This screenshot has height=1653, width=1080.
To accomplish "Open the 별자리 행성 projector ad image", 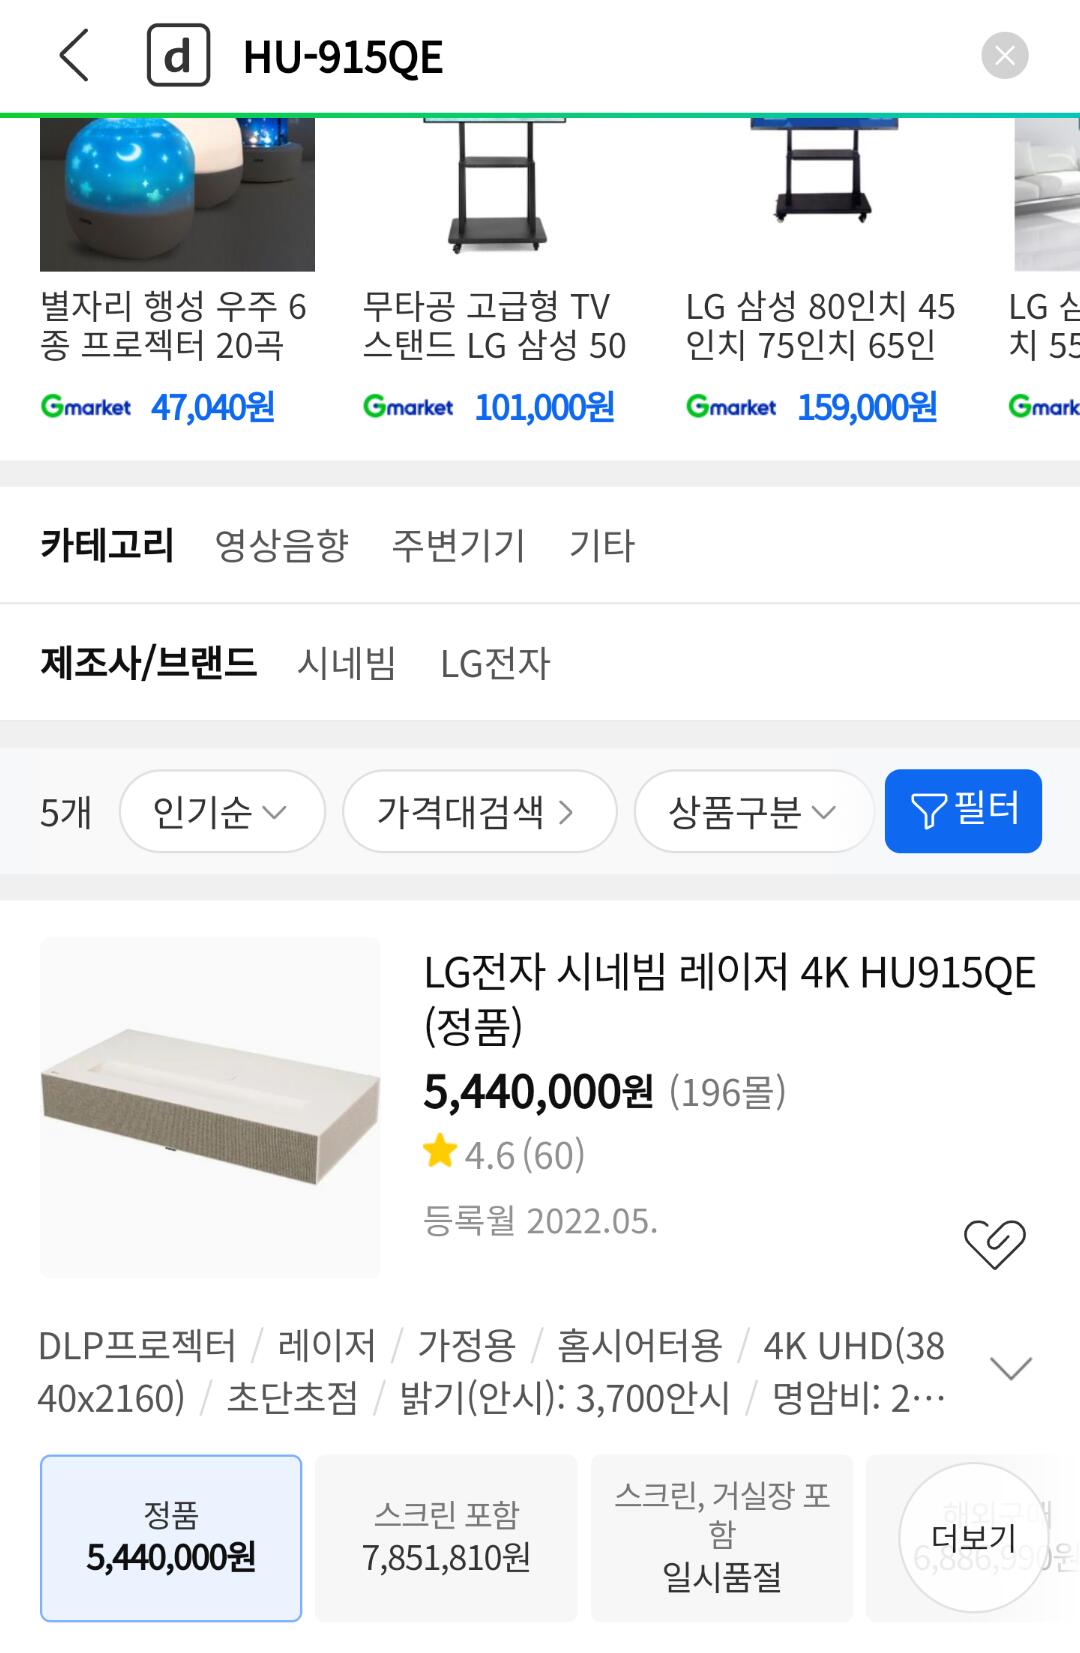I will 177,194.
